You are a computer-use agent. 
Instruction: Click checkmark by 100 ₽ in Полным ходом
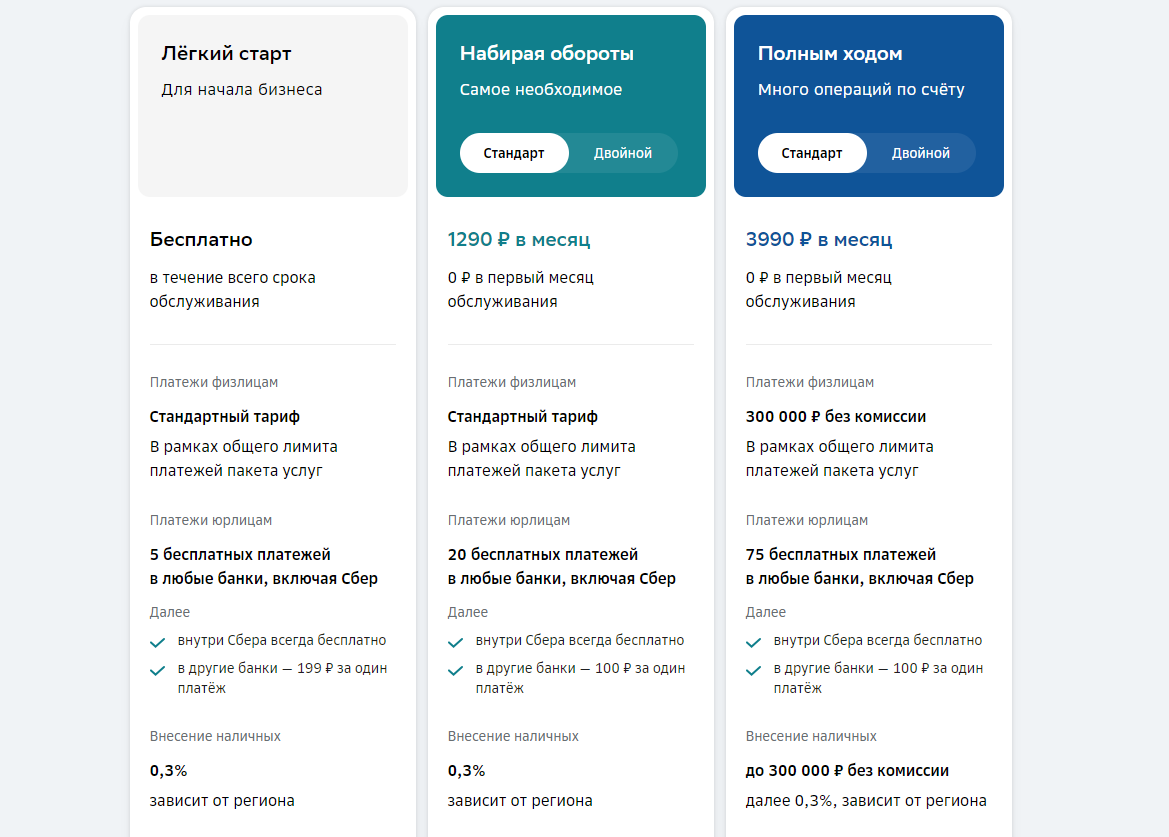pos(753,670)
